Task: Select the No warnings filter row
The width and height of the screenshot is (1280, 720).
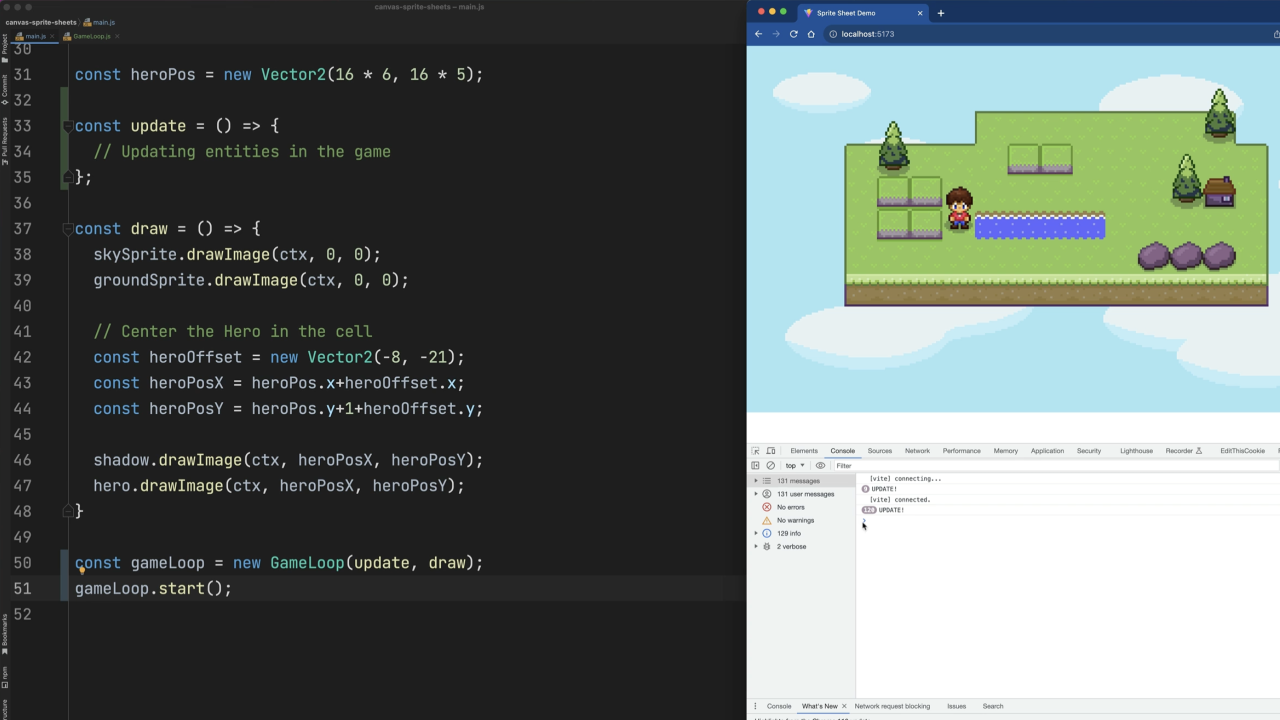Action: (x=801, y=520)
